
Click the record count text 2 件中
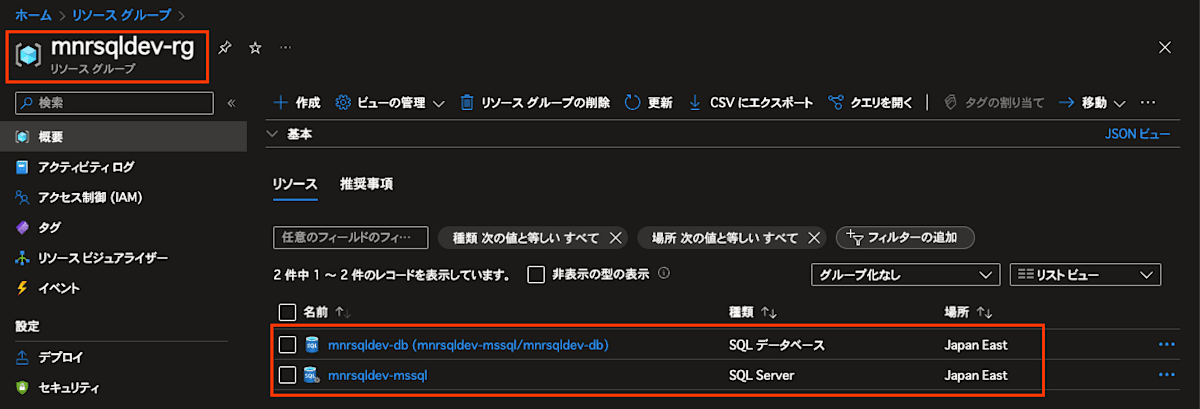pos(392,274)
